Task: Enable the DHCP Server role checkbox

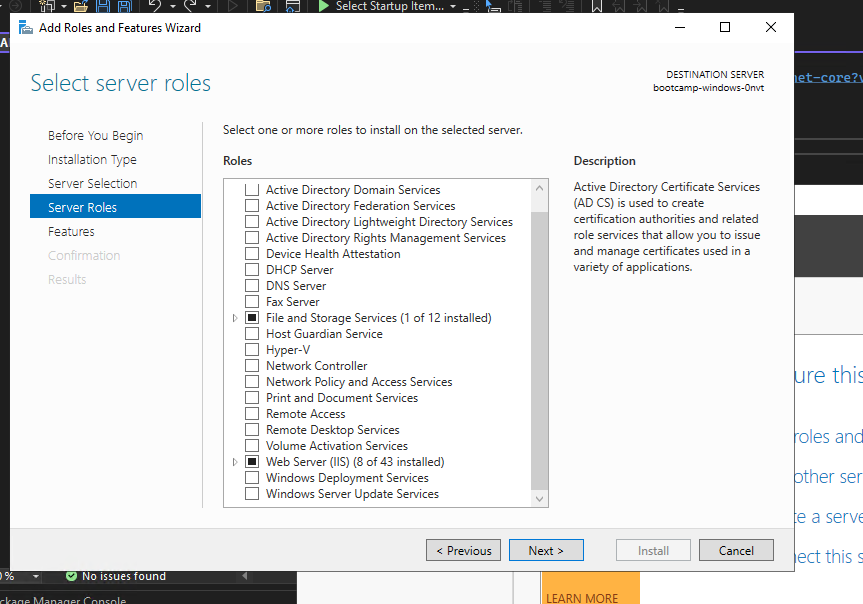Action: [252, 270]
